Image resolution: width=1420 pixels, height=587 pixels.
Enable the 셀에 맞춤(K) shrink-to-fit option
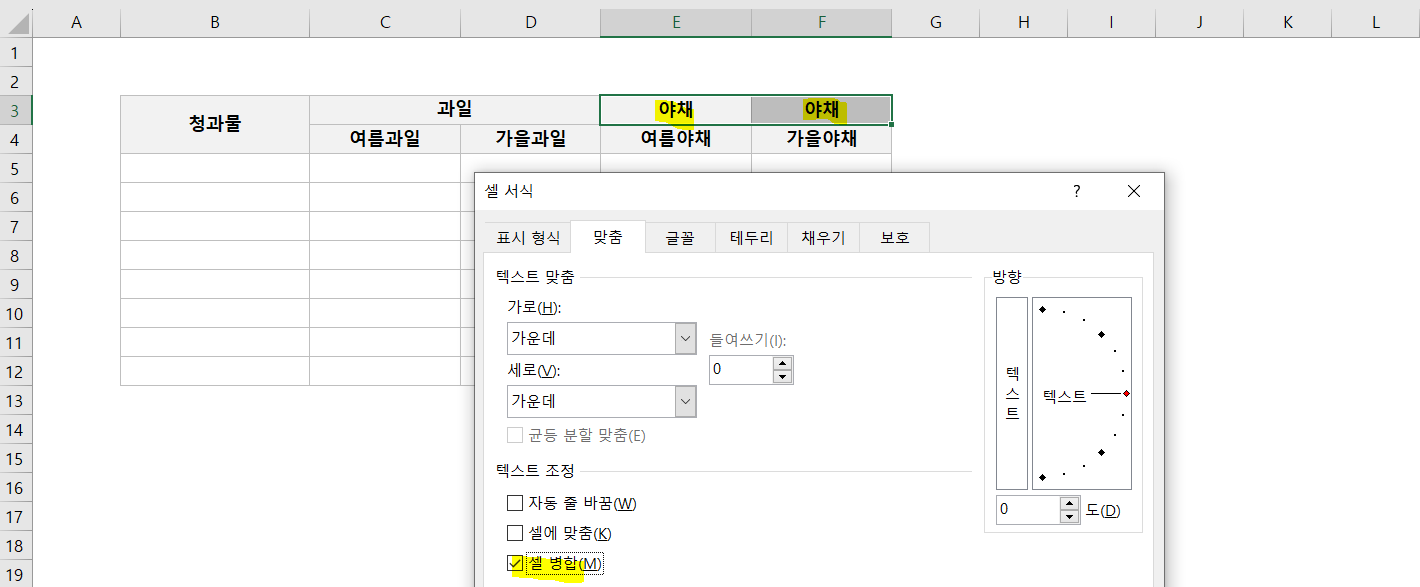pyautogui.click(x=515, y=533)
